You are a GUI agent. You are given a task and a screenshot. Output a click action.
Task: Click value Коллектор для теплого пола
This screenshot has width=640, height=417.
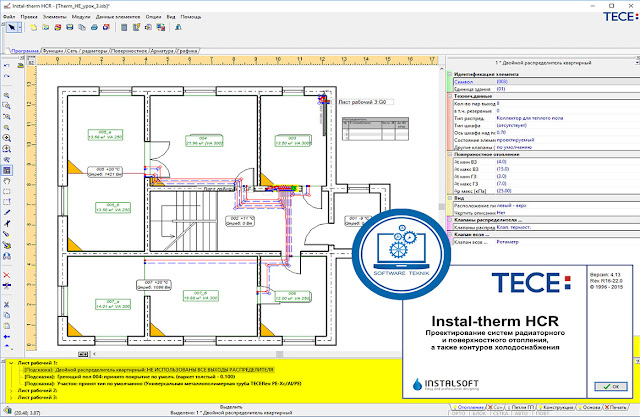tap(530, 118)
